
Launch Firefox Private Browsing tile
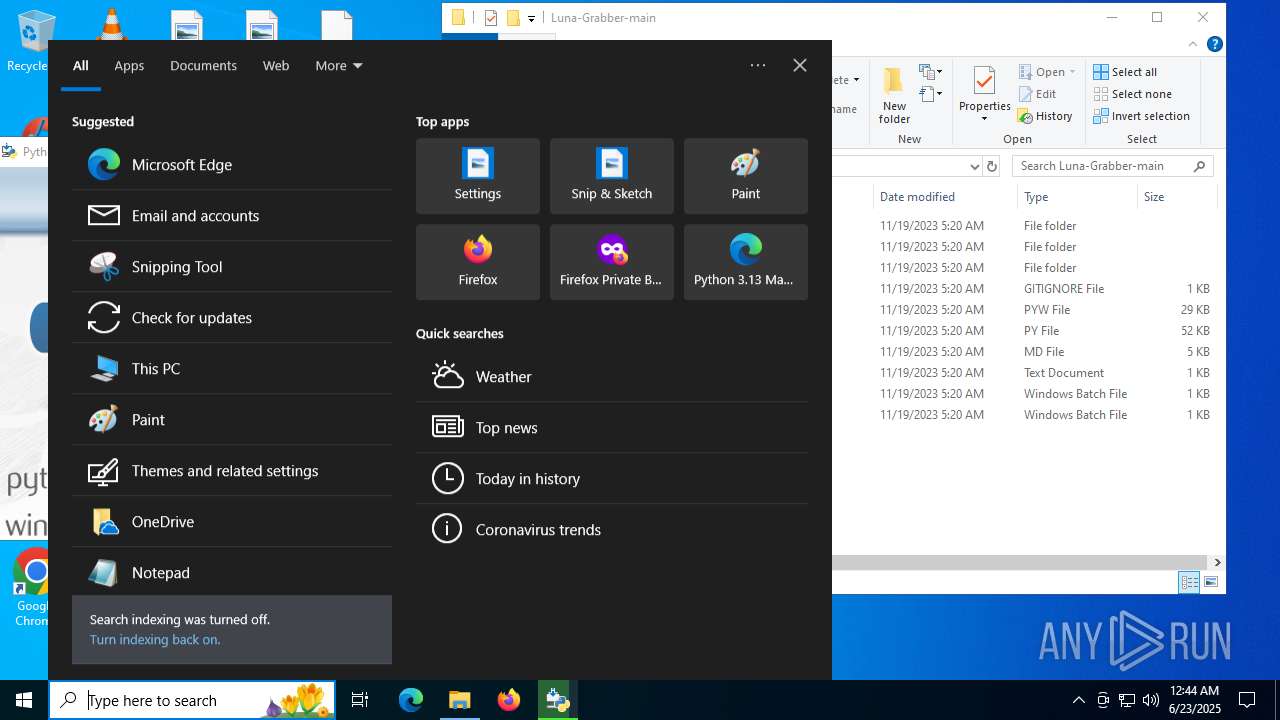pos(612,262)
